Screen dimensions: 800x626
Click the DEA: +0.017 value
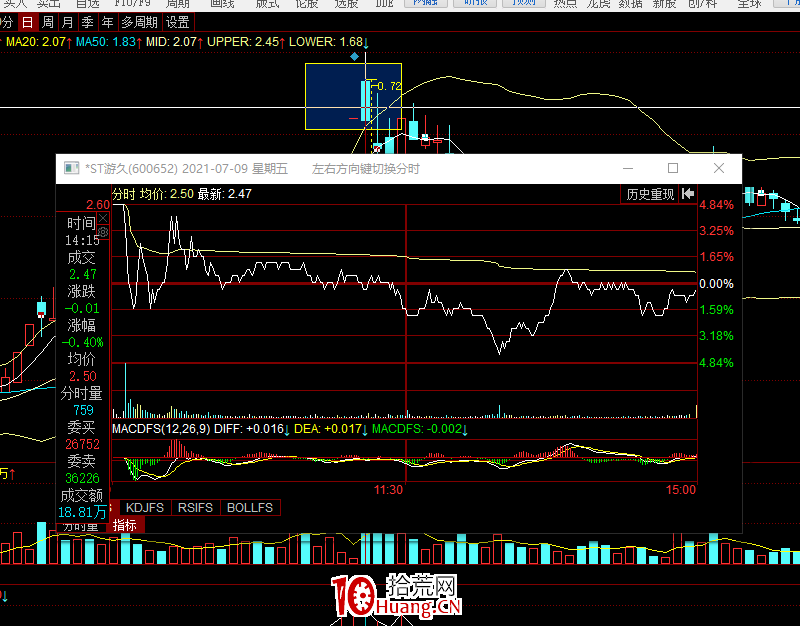331,429
